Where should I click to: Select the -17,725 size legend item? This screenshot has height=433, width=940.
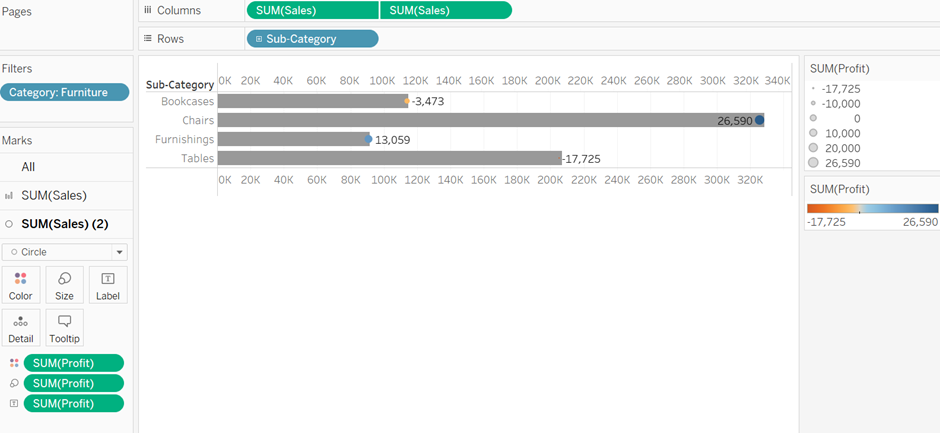tap(834, 89)
